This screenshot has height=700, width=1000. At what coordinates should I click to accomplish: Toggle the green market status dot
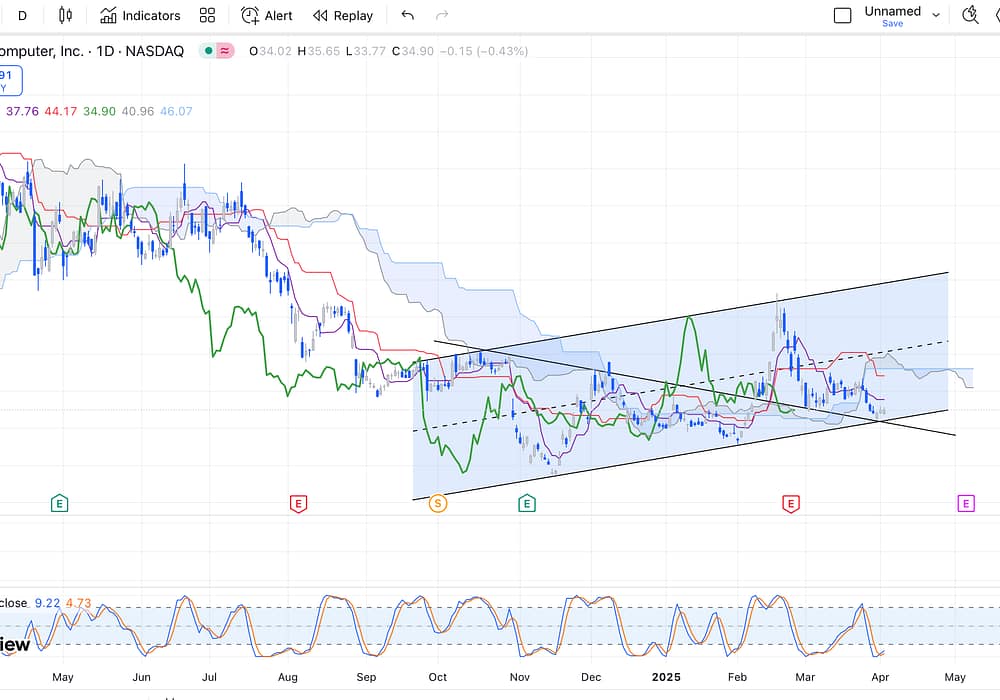tap(206, 51)
